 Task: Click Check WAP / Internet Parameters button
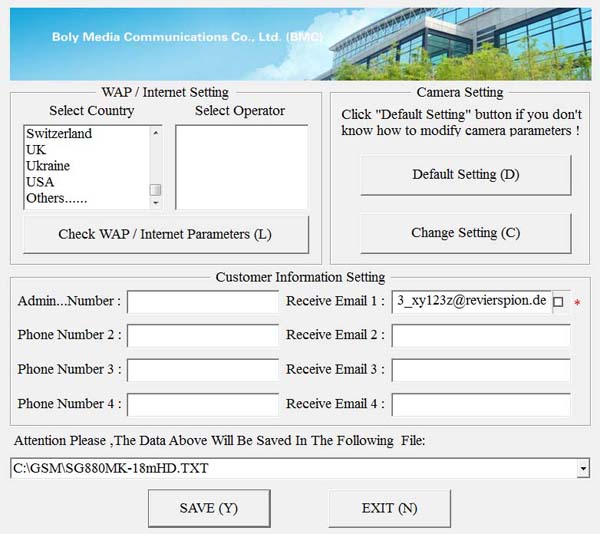tap(165, 235)
